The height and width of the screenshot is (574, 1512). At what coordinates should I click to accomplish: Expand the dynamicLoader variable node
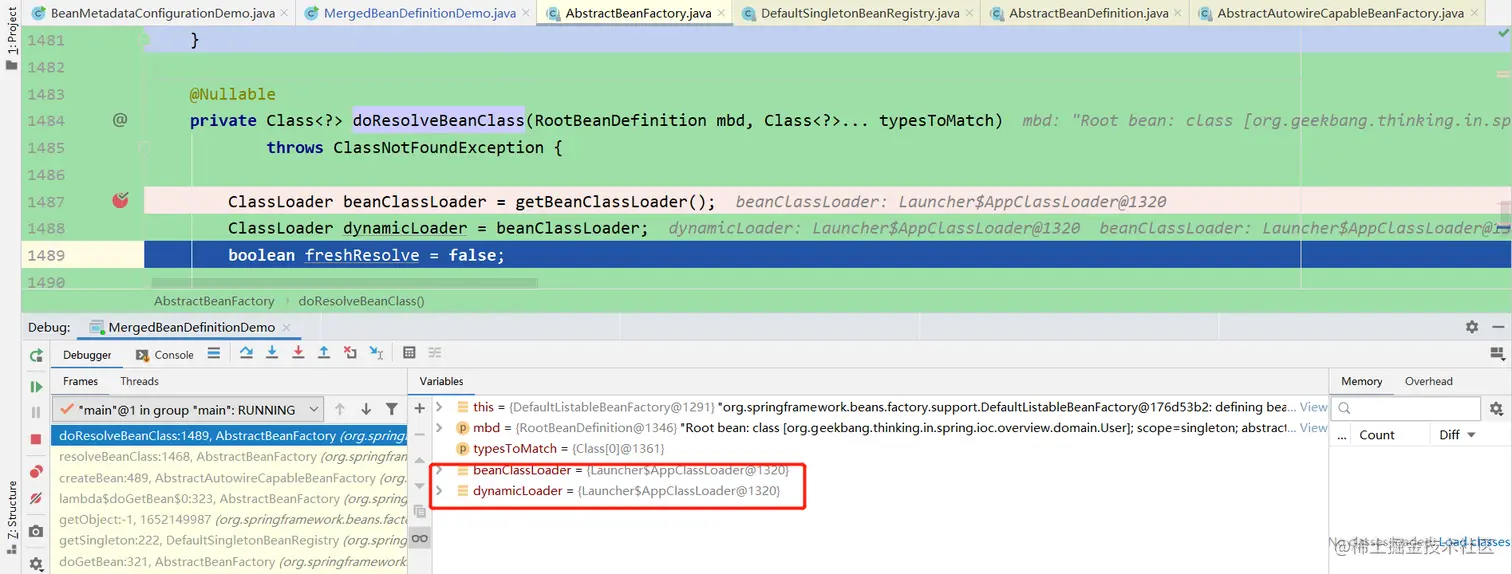pos(439,491)
